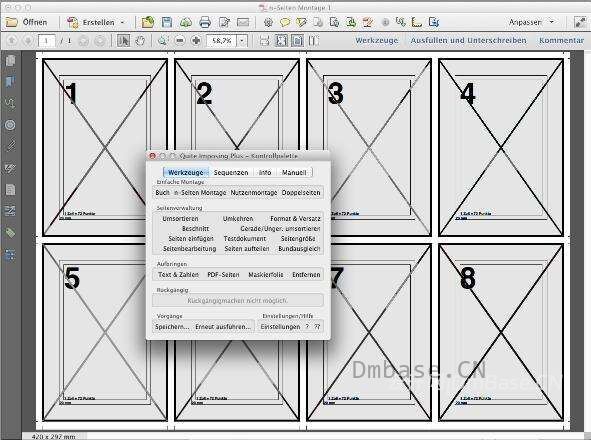Image resolution: width=591 pixels, height=440 pixels.
Task: Click the fit page to window icon
Action: (x=281, y=40)
